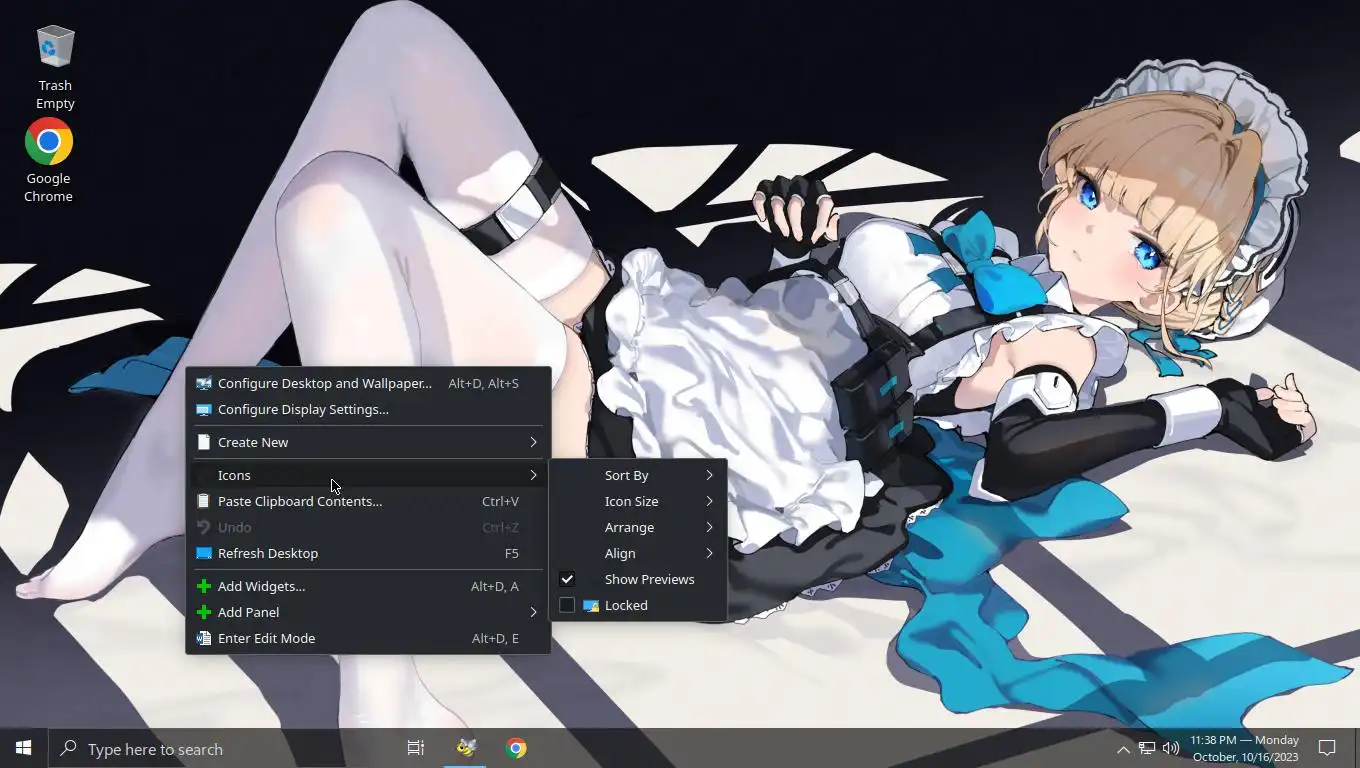
Task: Show hidden system tray icons
Action: [x=1123, y=749]
